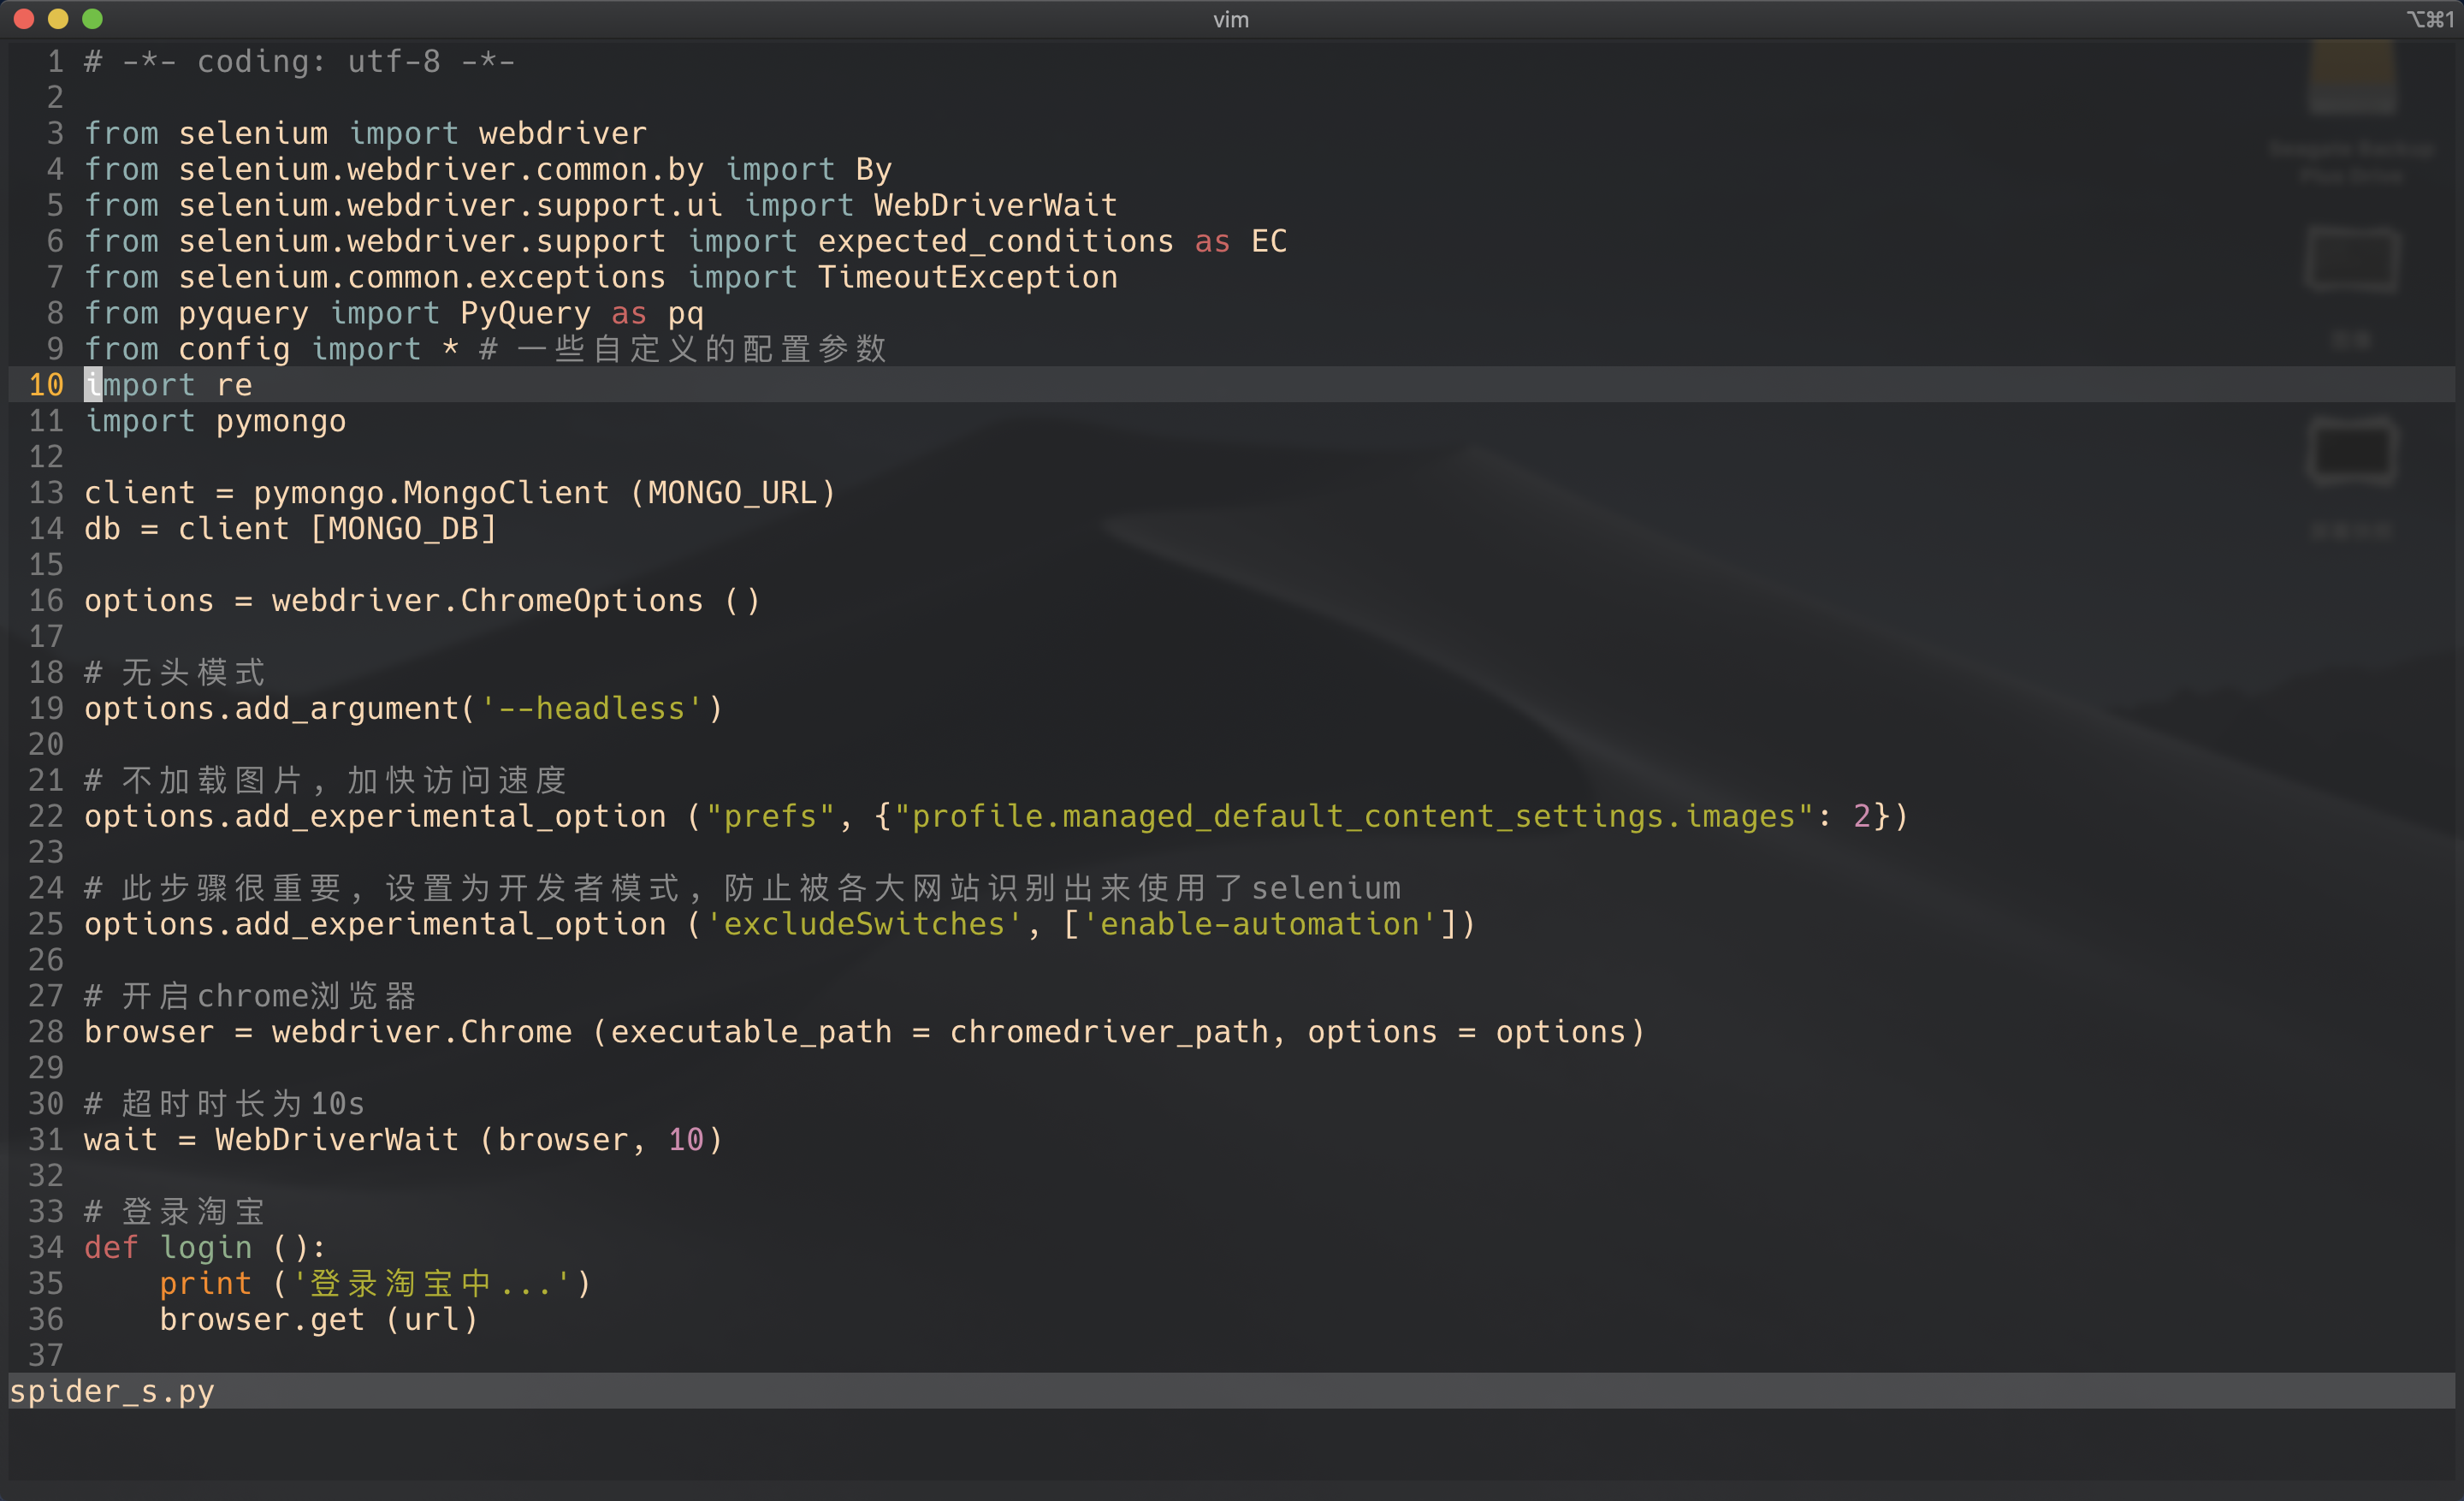Click the 'excludeSwitches' string
The image size is (2464, 1501).
(x=863, y=925)
